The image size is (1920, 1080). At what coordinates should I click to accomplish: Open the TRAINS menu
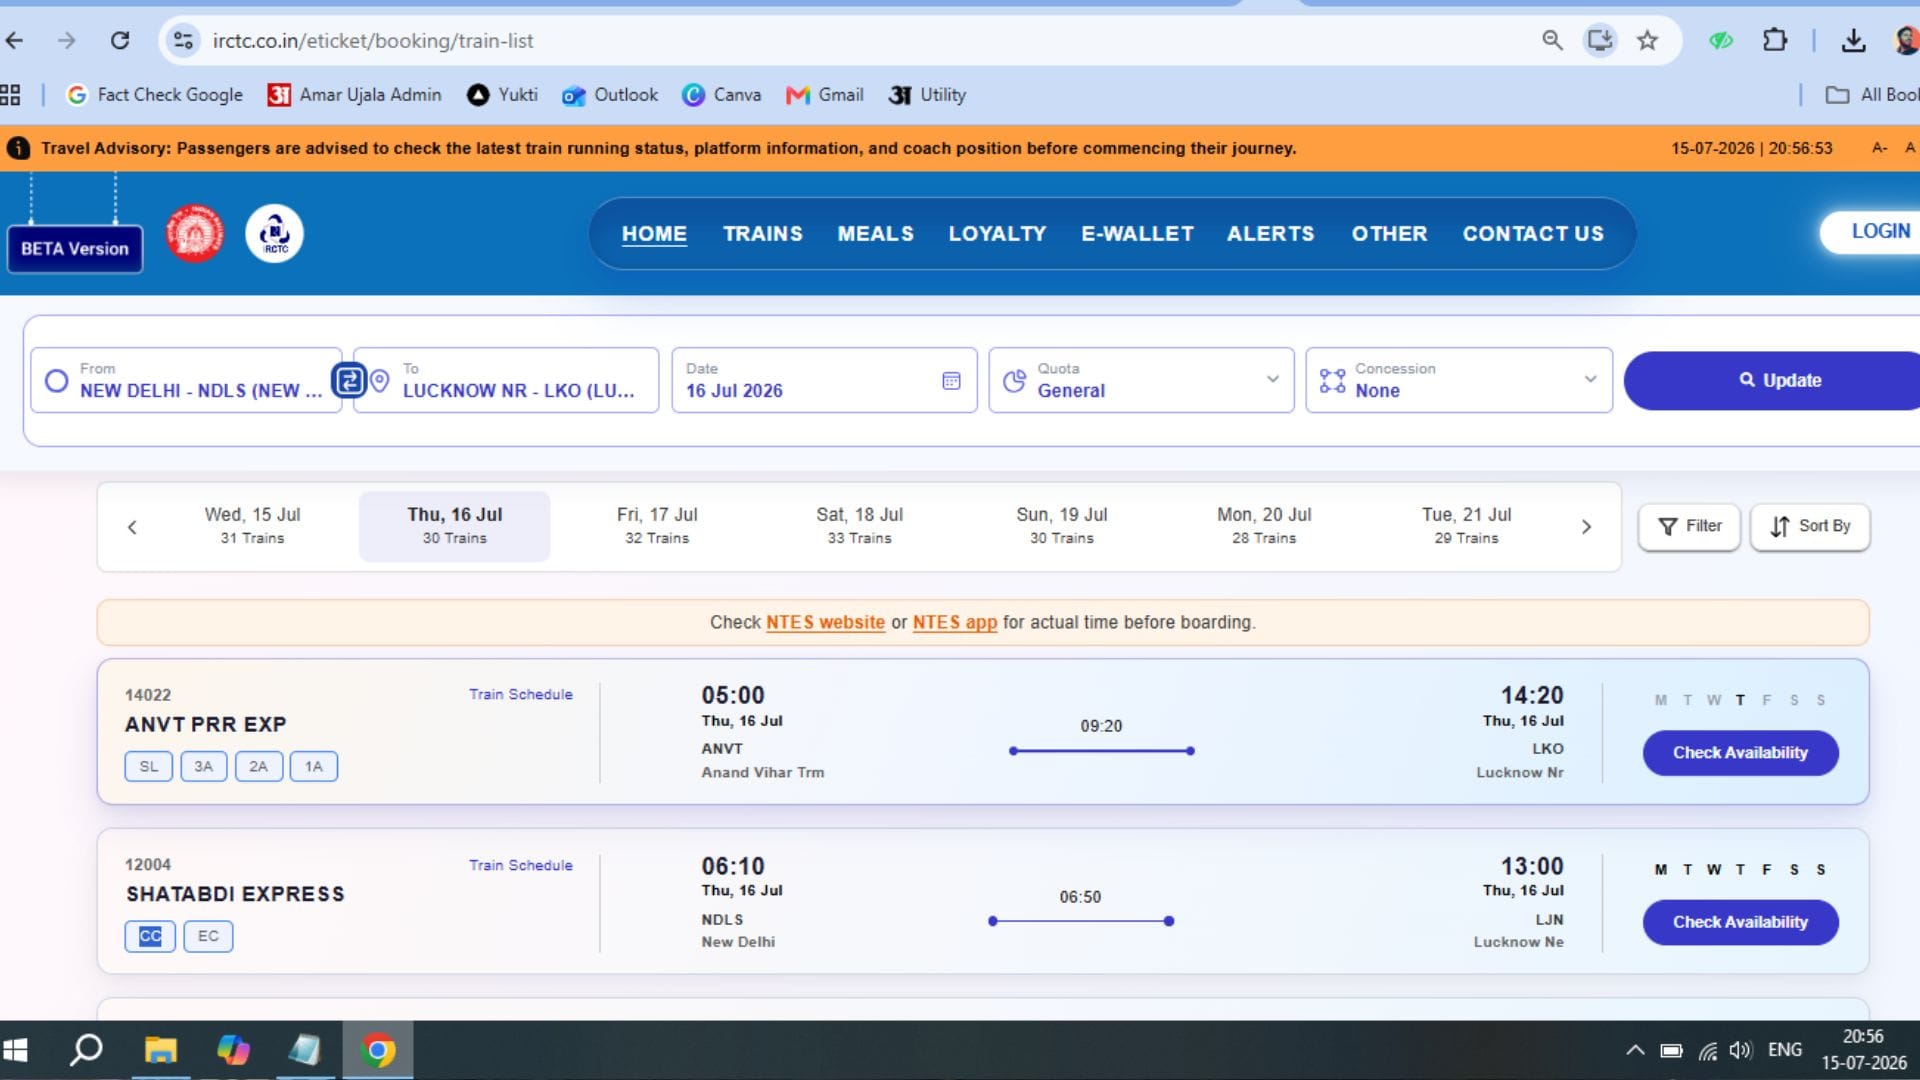point(763,233)
